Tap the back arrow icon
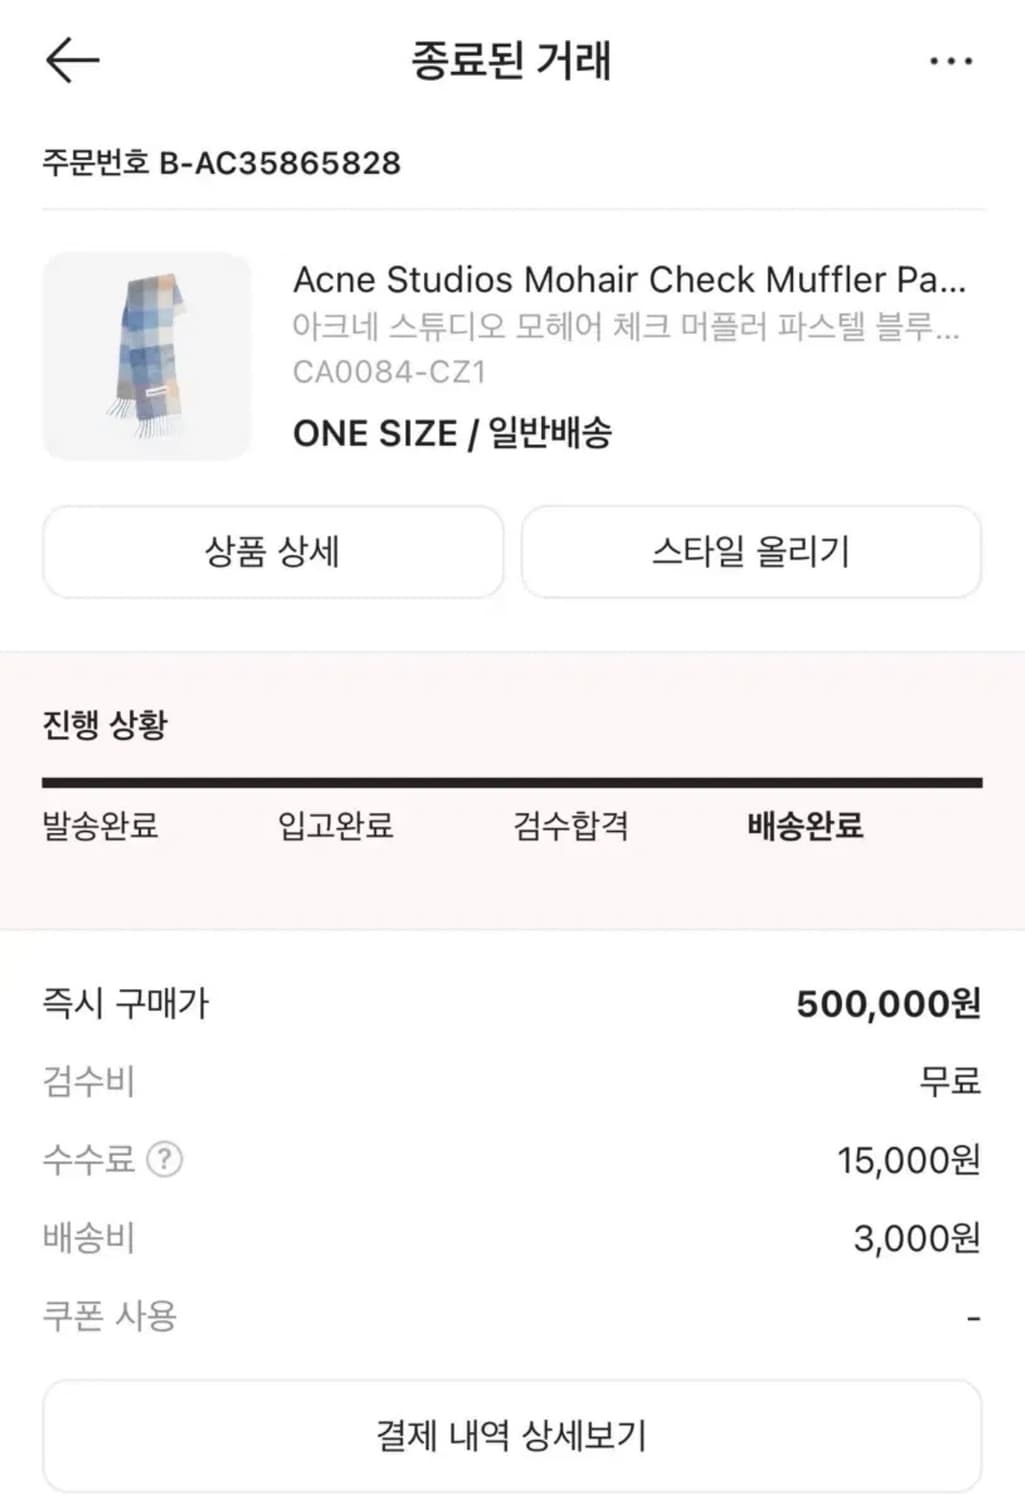1025x1500 pixels. coord(72,60)
